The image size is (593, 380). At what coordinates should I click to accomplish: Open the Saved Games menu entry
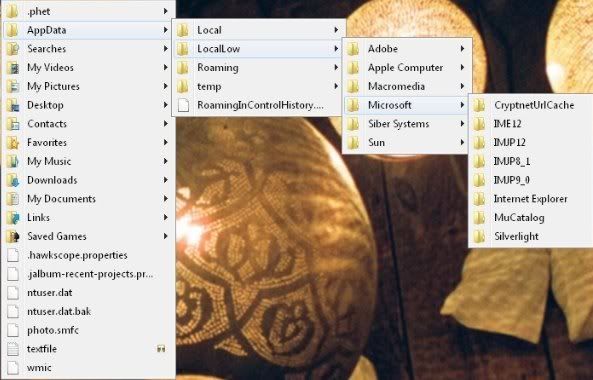click(88, 236)
